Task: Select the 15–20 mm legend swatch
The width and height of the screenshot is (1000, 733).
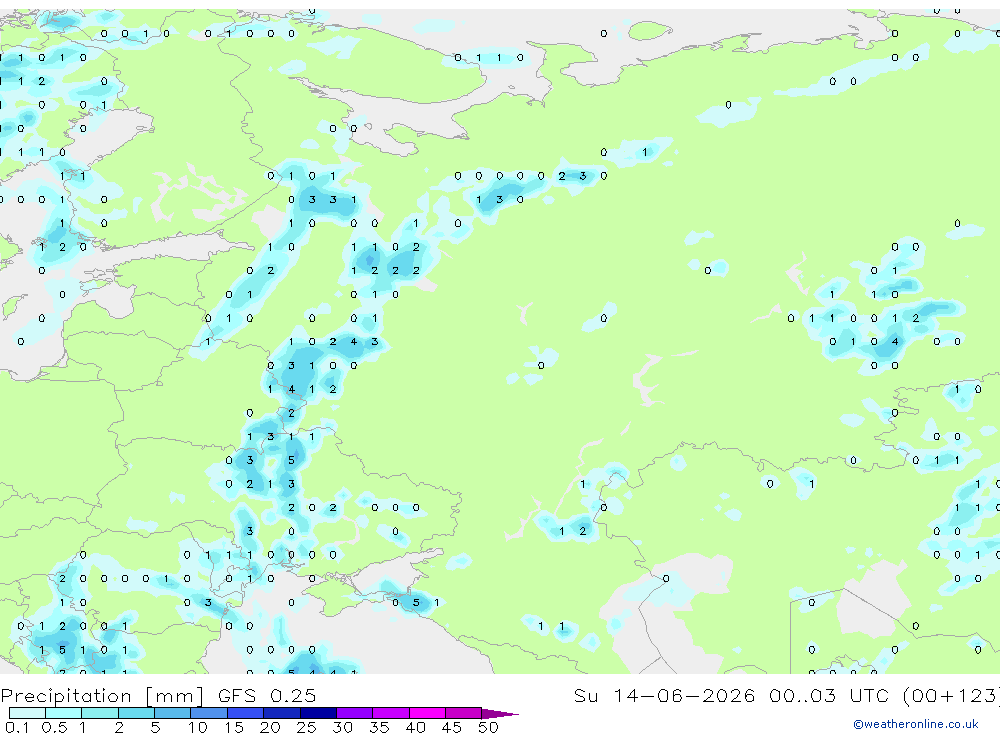Action: (x=246, y=713)
